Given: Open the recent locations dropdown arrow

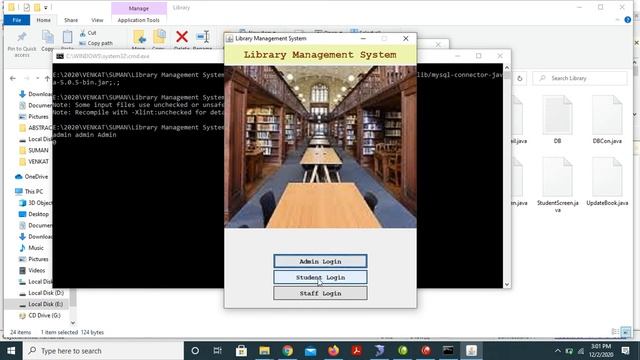Looking at the screenshot, I should [x=38, y=78].
